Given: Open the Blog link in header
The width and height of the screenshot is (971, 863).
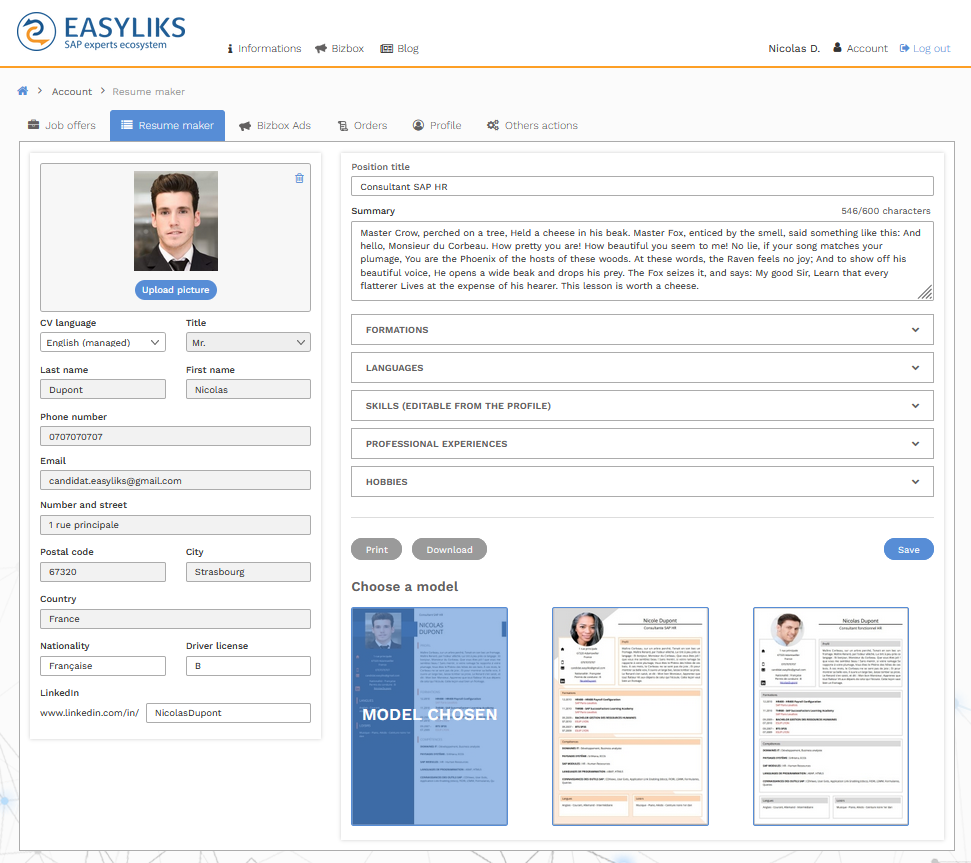Looking at the screenshot, I should (399, 48).
